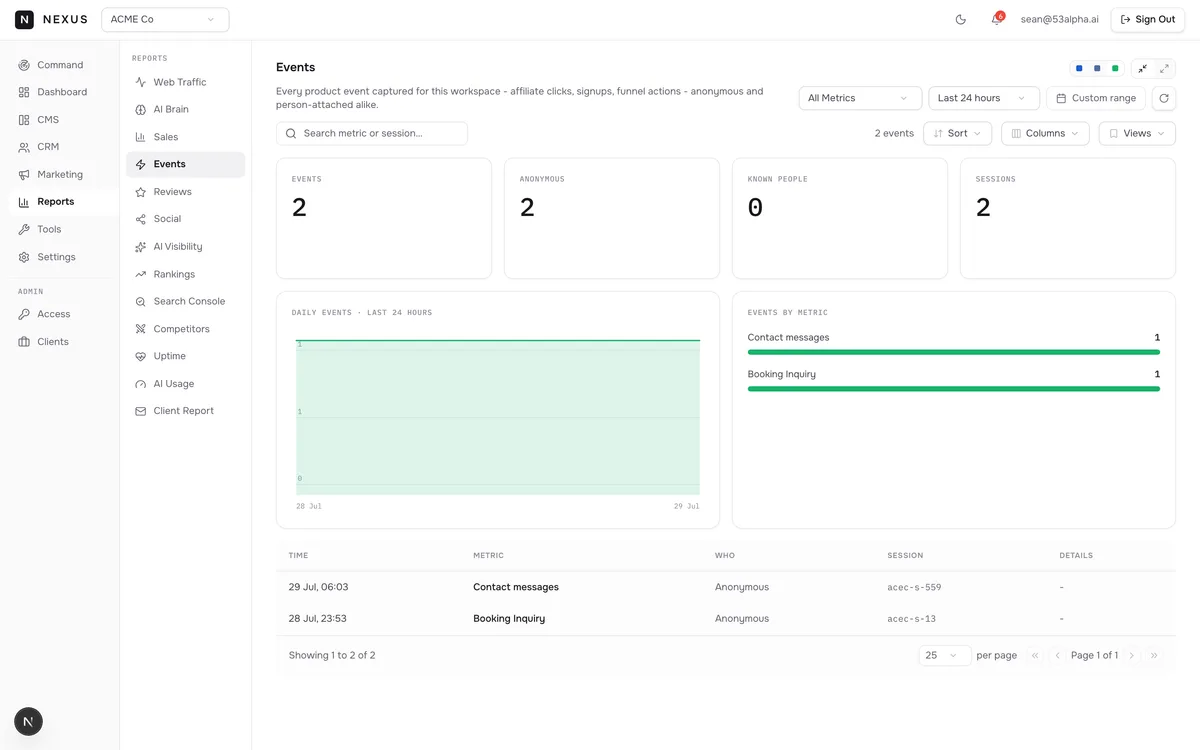The height and width of the screenshot is (750, 1200).
Task: Click the round N button at bottom left
Action: click(x=28, y=721)
